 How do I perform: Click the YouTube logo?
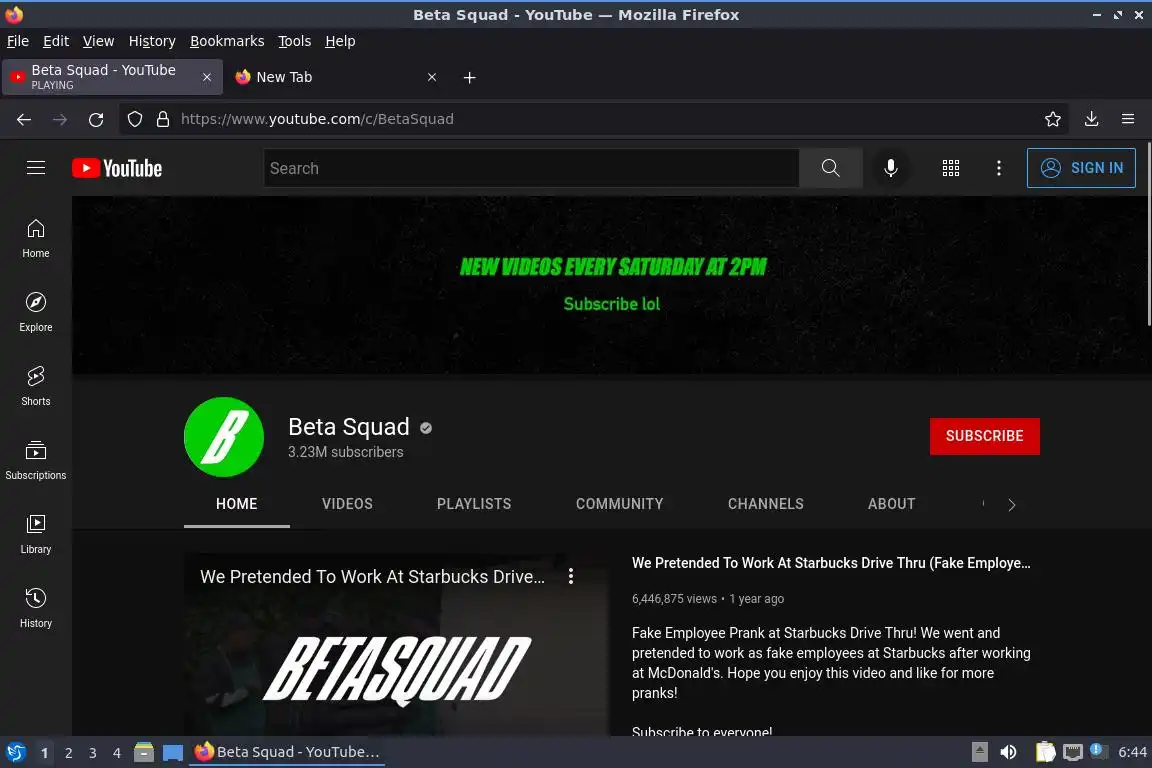click(x=117, y=168)
